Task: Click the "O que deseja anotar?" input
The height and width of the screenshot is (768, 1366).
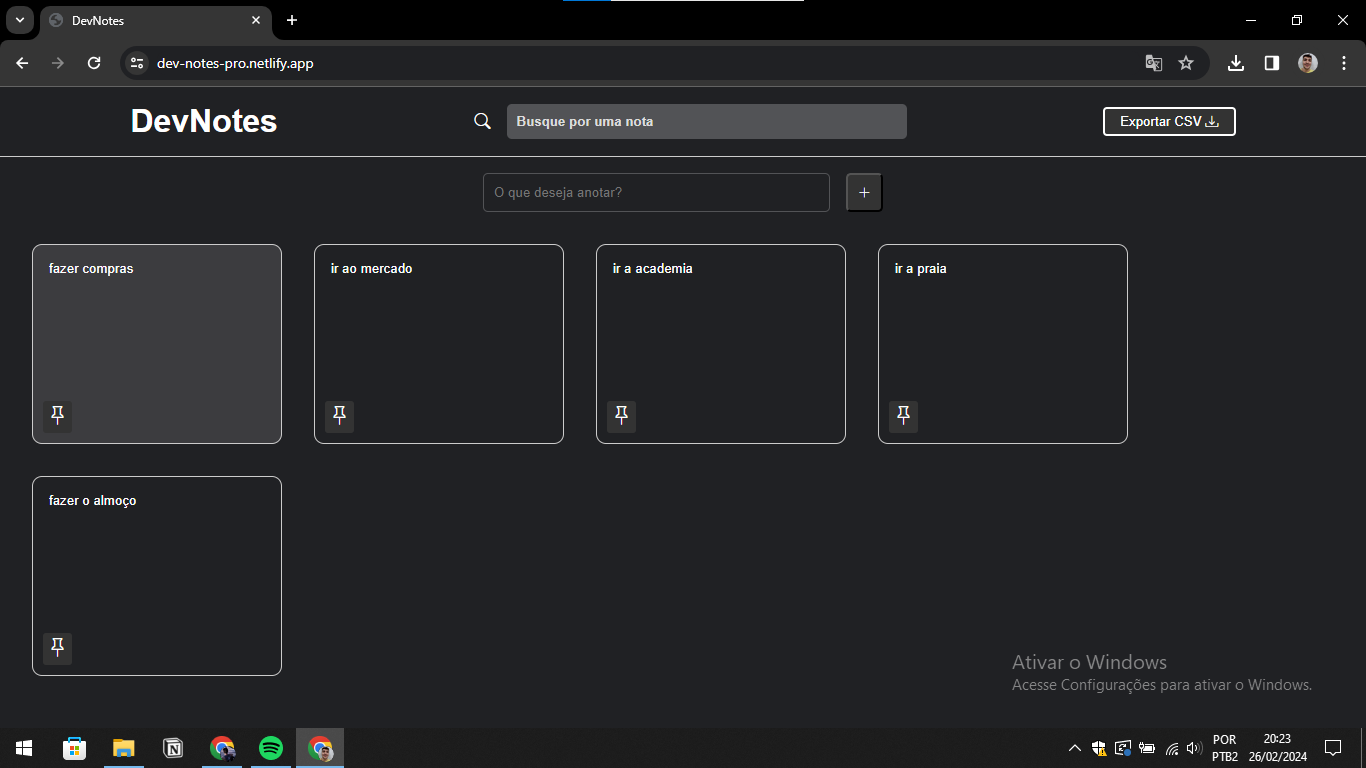Action: point(656,192)
